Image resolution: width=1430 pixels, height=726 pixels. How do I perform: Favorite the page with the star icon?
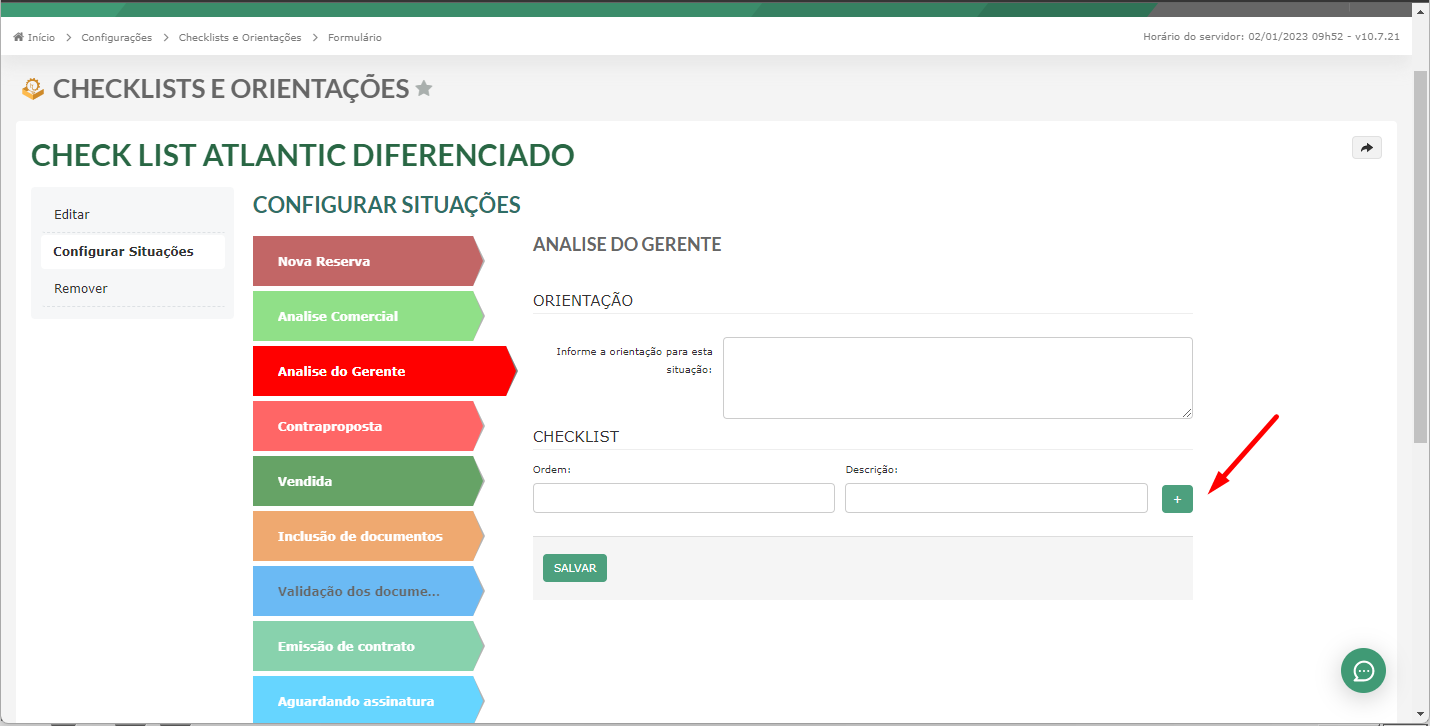424,88
